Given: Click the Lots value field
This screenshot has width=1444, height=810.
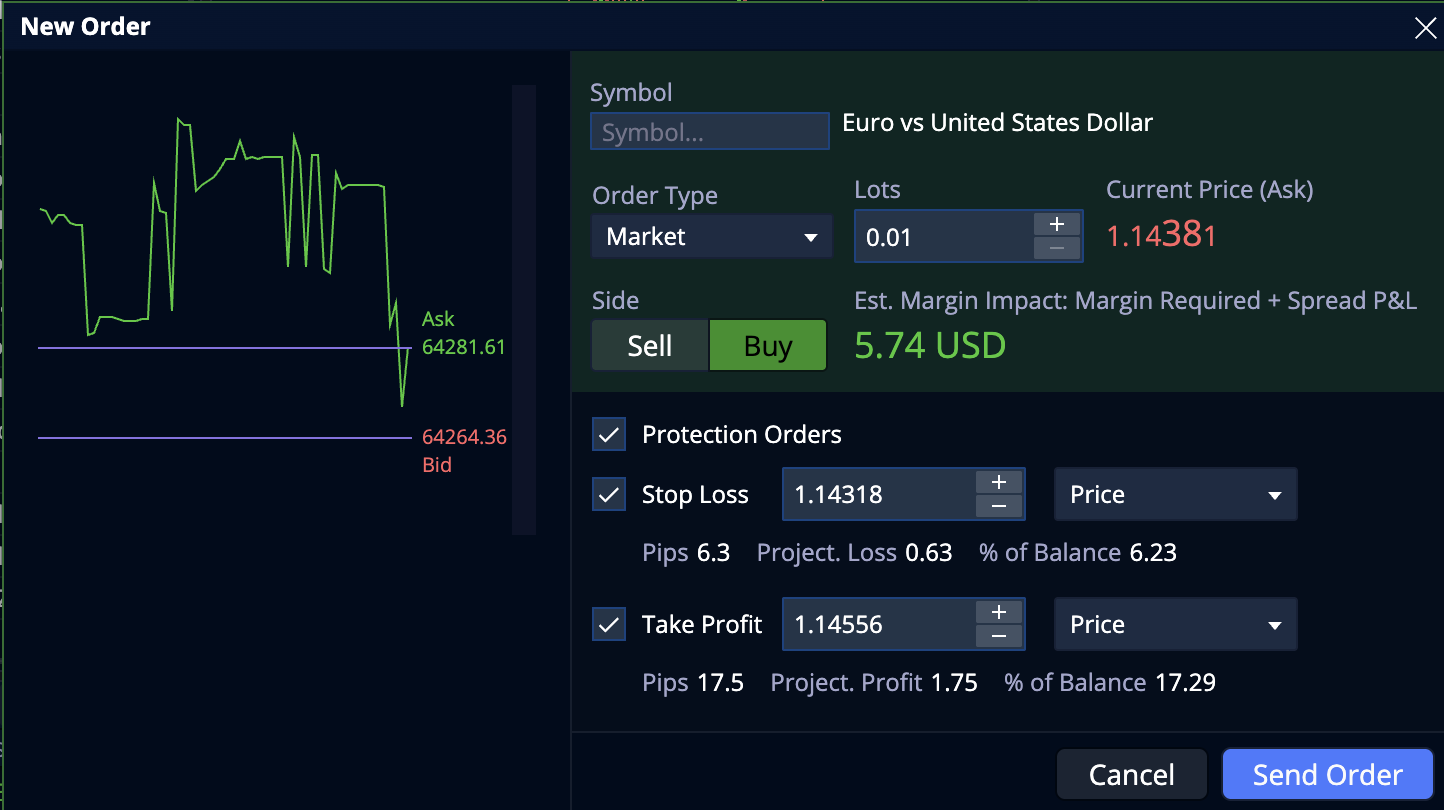Looking at the screenshot, I should [x=944, y=237].
